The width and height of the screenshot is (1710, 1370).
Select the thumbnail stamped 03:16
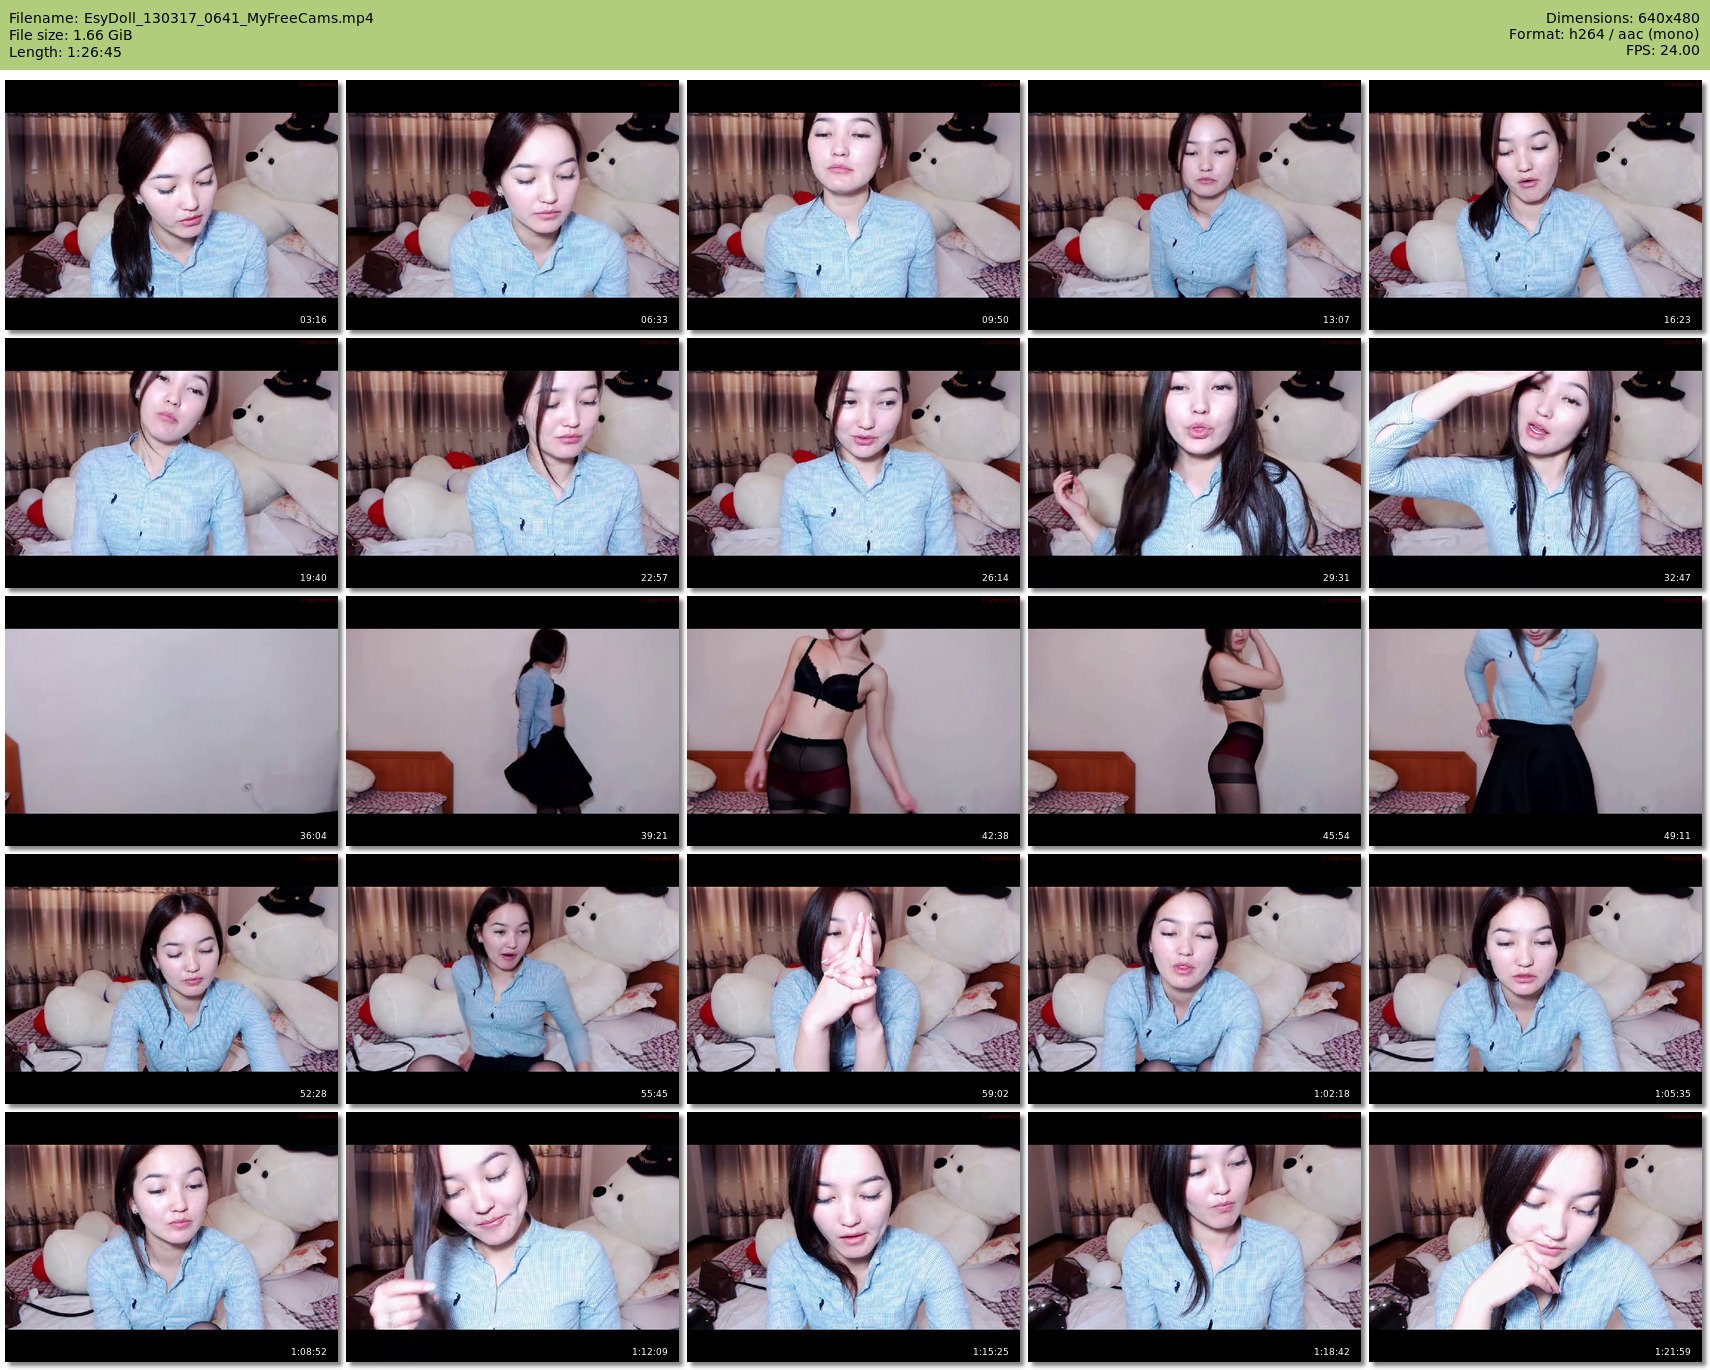point(172,205)
